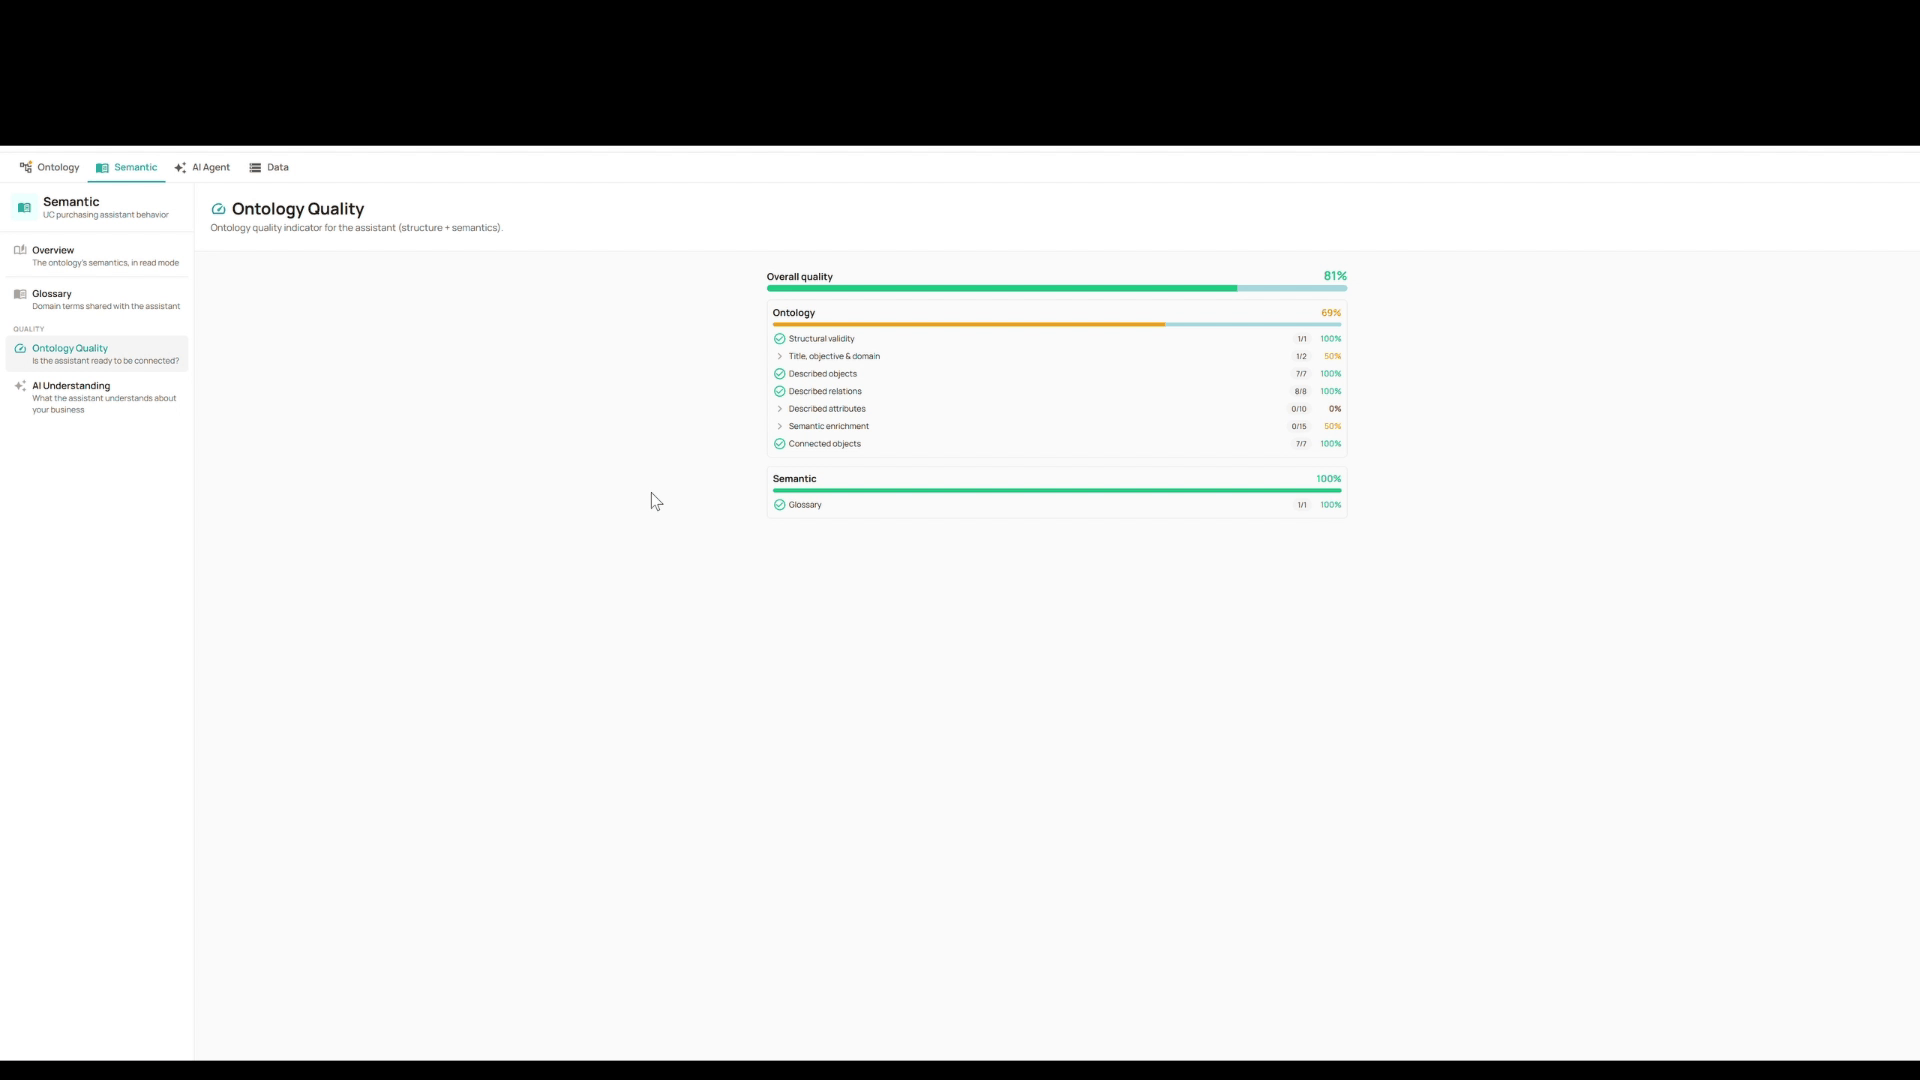Click the Connected objects label
1920x1080 pixels.
click(825, 444)
